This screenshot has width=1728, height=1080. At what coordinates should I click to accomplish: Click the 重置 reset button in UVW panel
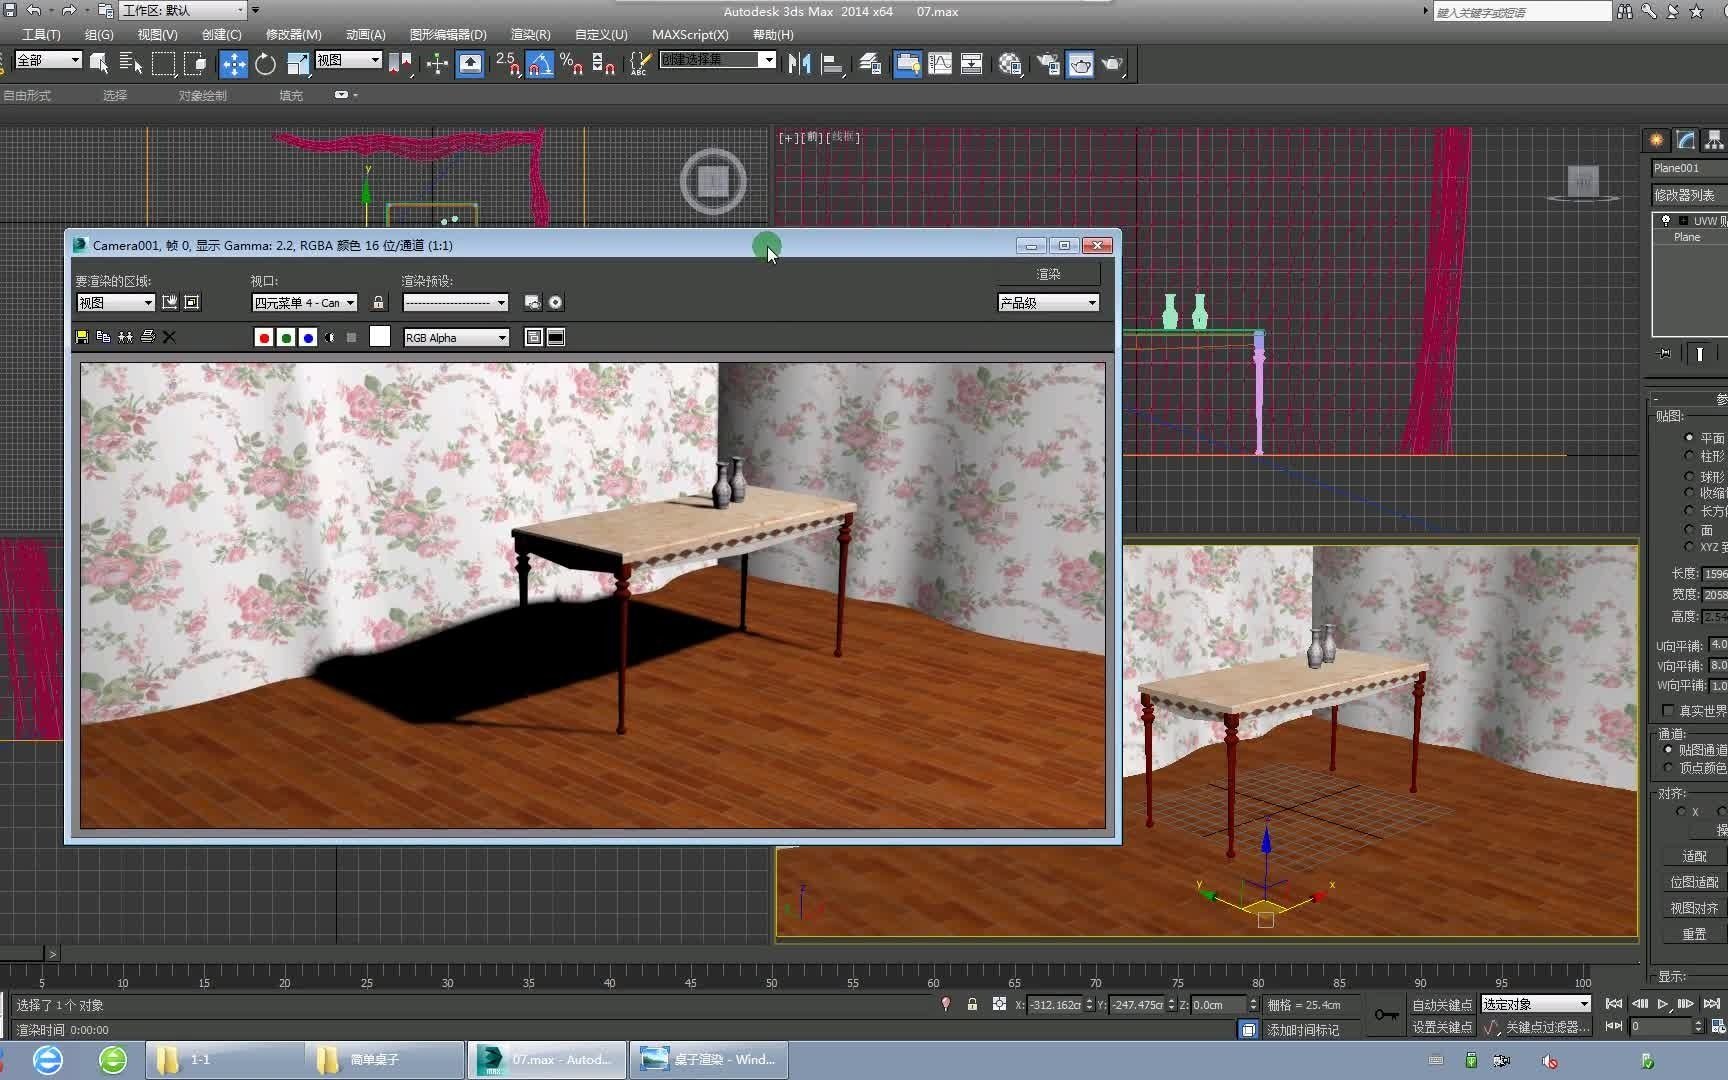coord(1693,934)
